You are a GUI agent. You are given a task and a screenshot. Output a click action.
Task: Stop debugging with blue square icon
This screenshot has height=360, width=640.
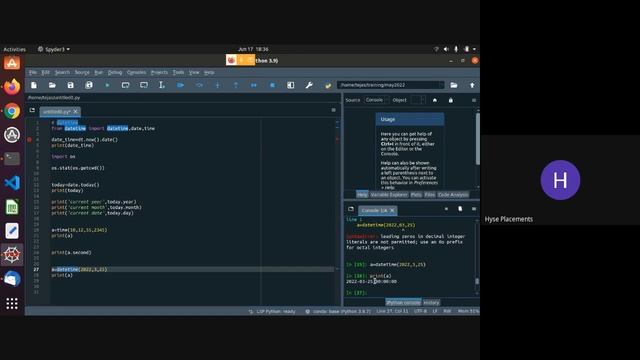(272, 85)
